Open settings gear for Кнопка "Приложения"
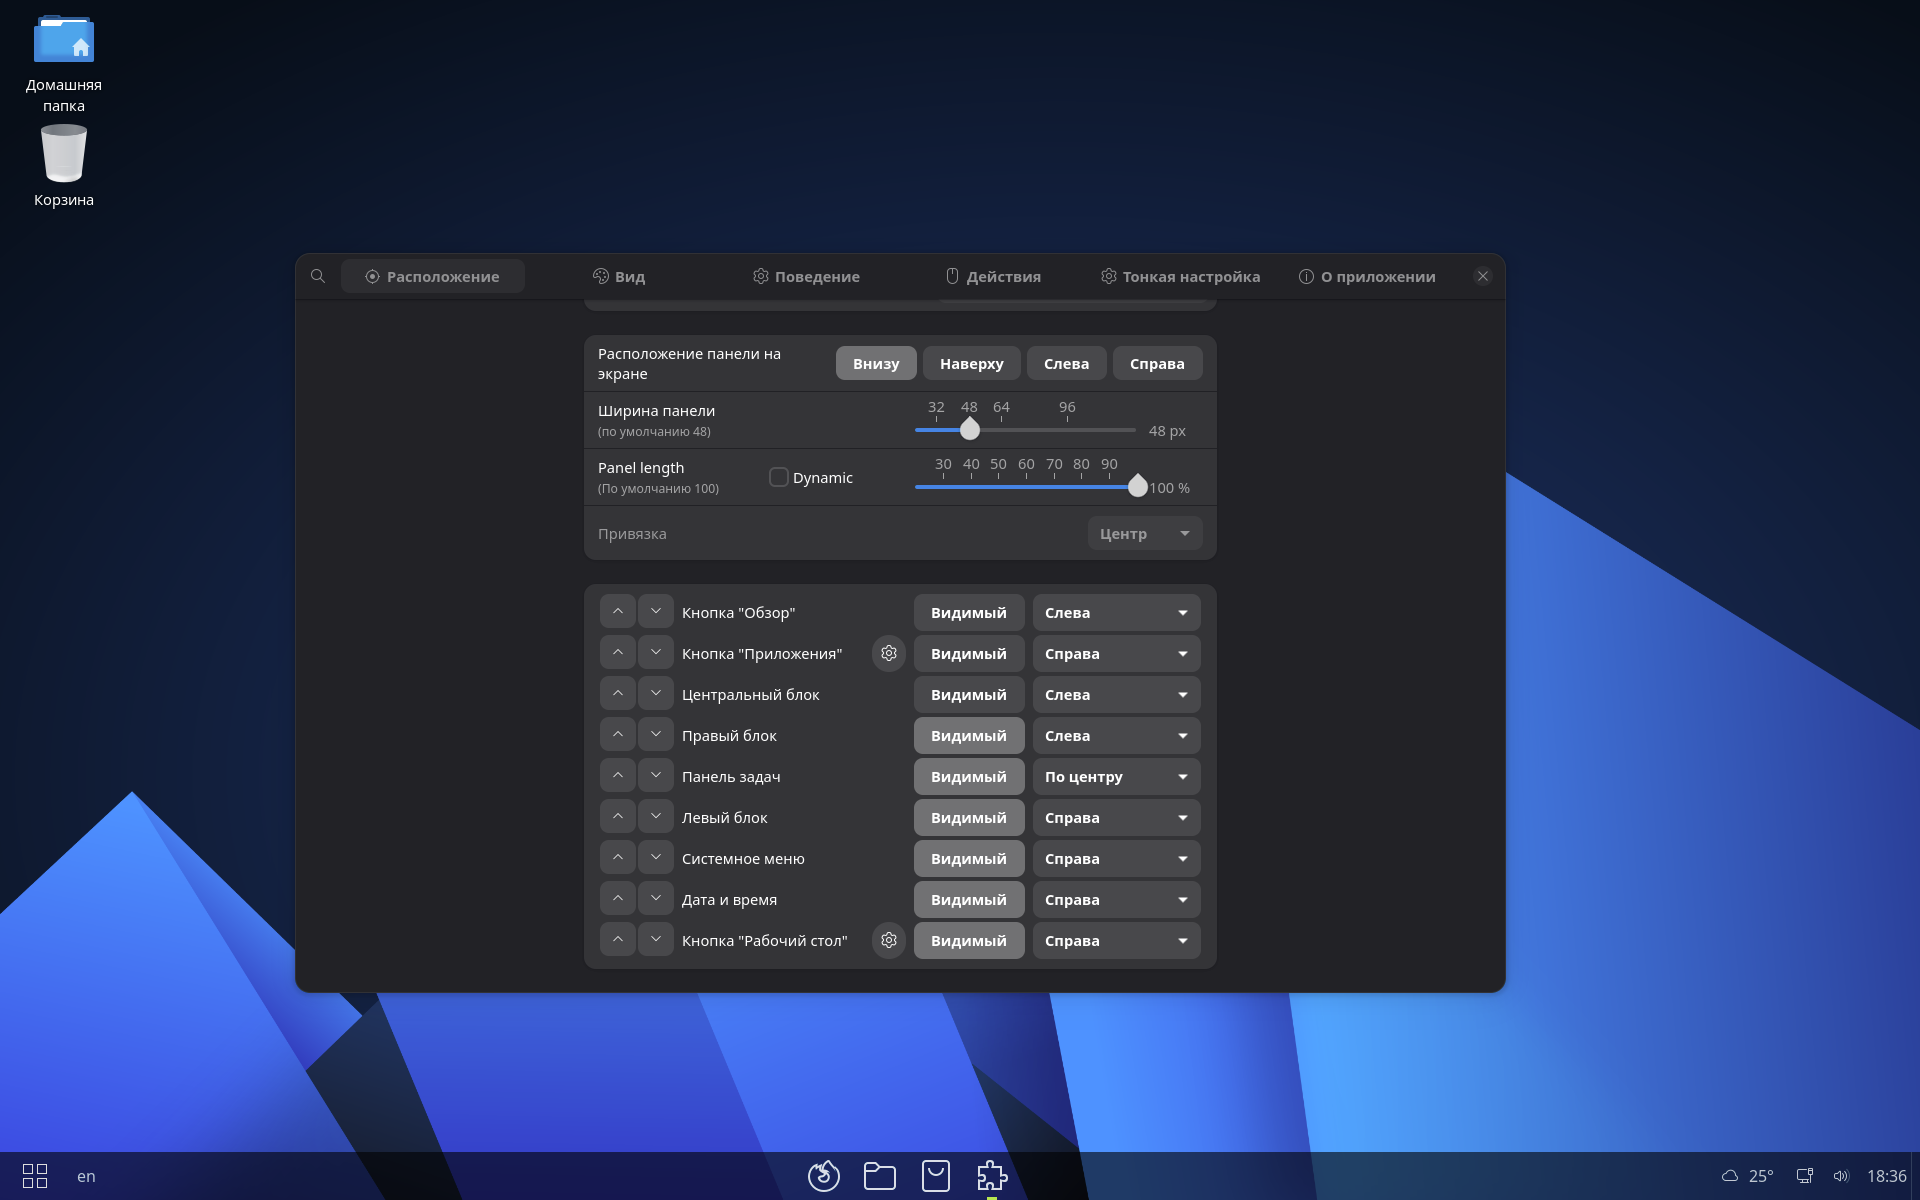The height and width of the screenshot is (1200, 1920). pyautogui.click(x=888, y=653)
